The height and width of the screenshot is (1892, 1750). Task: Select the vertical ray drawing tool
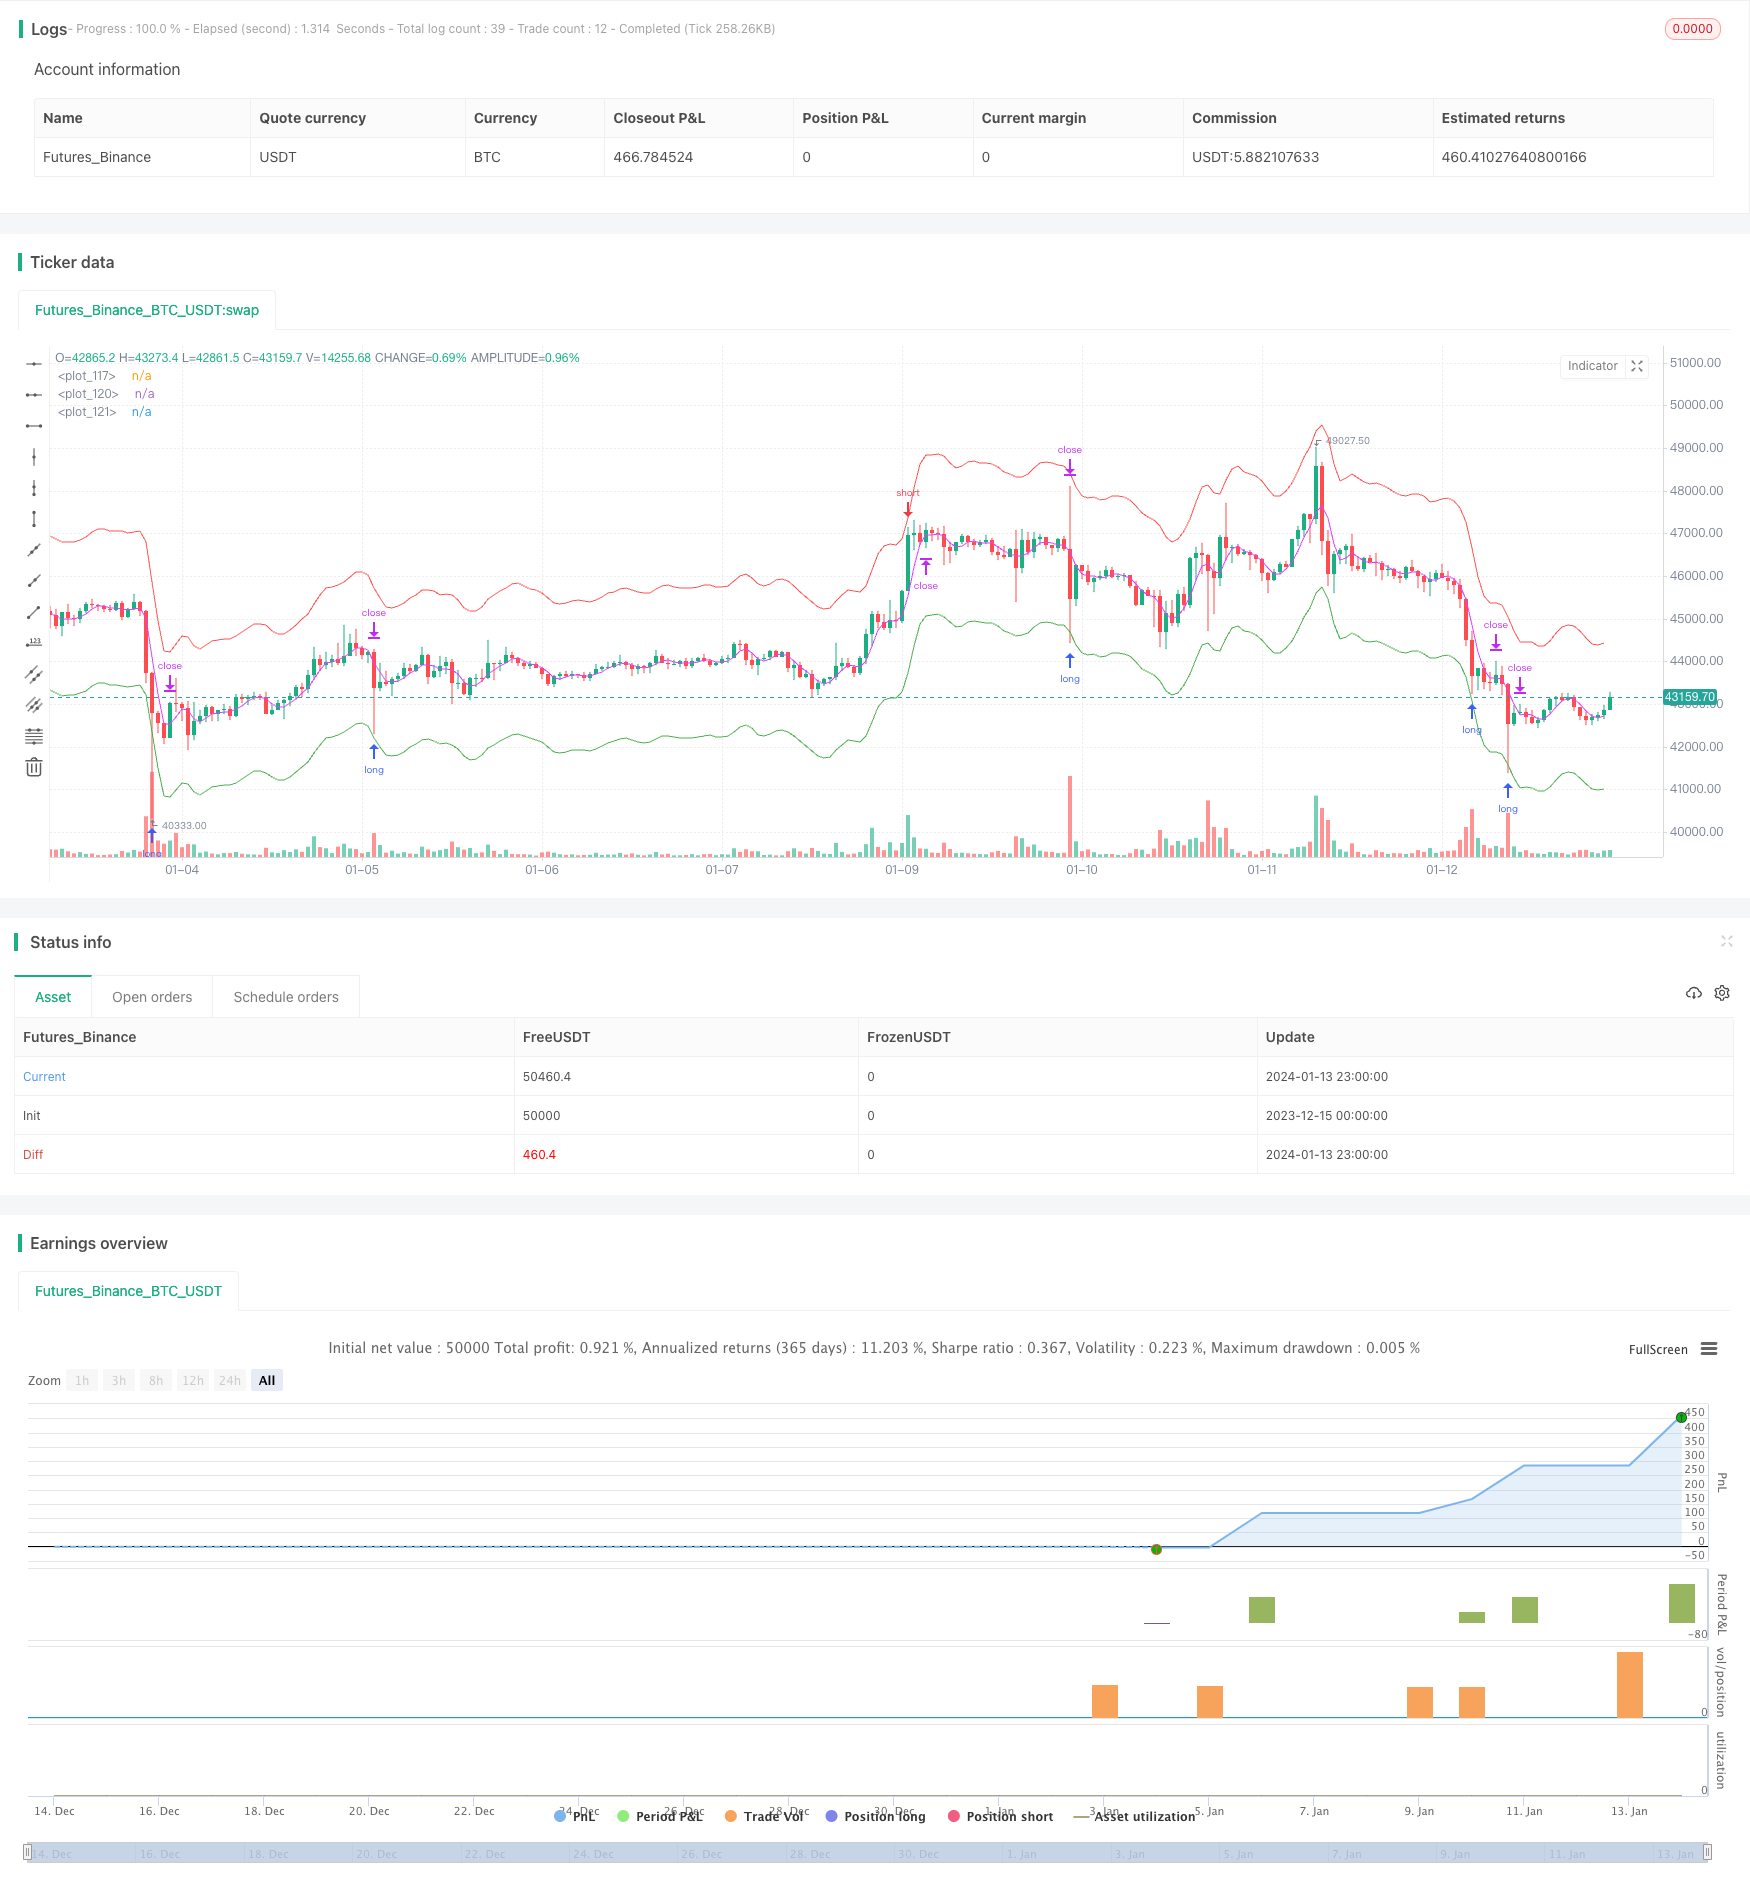tap(34, 488)
